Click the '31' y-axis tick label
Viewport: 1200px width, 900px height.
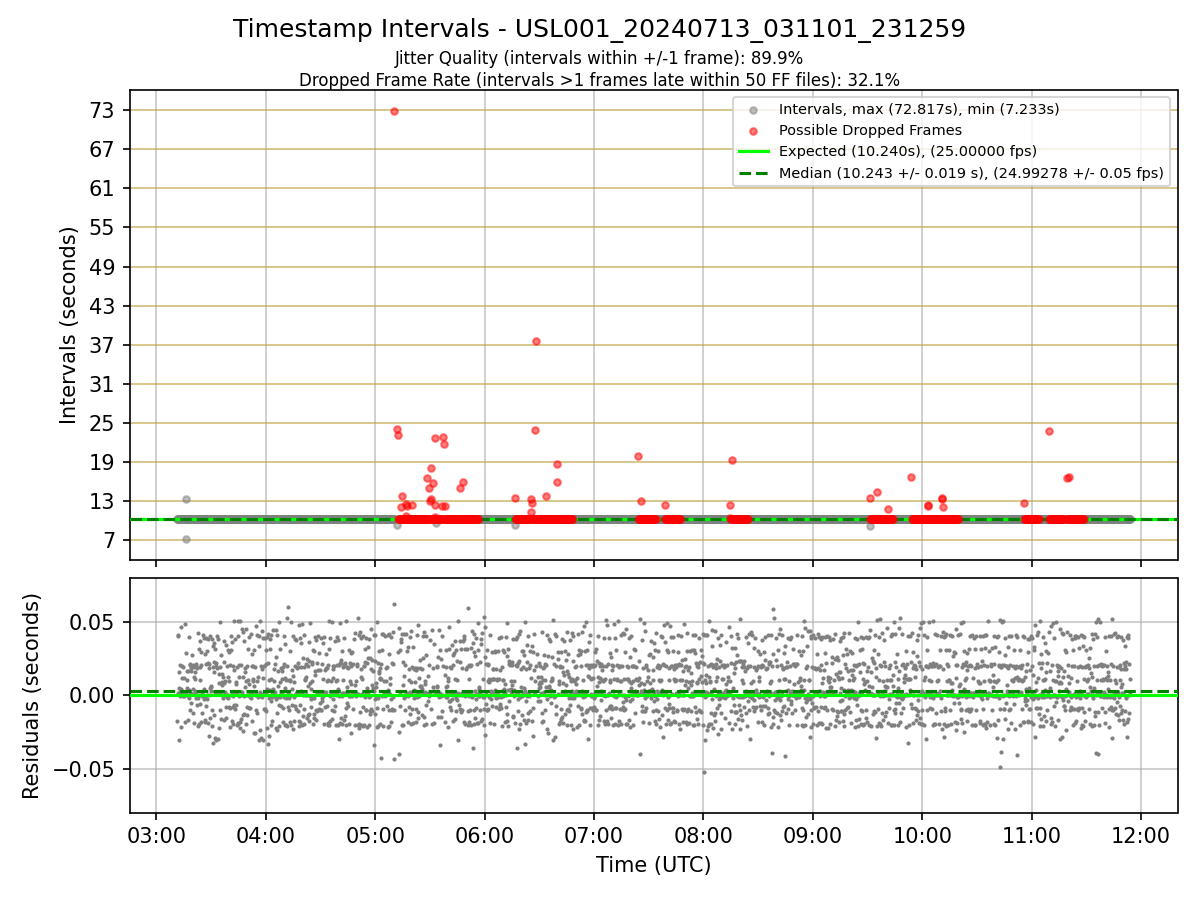coord(104,384)
